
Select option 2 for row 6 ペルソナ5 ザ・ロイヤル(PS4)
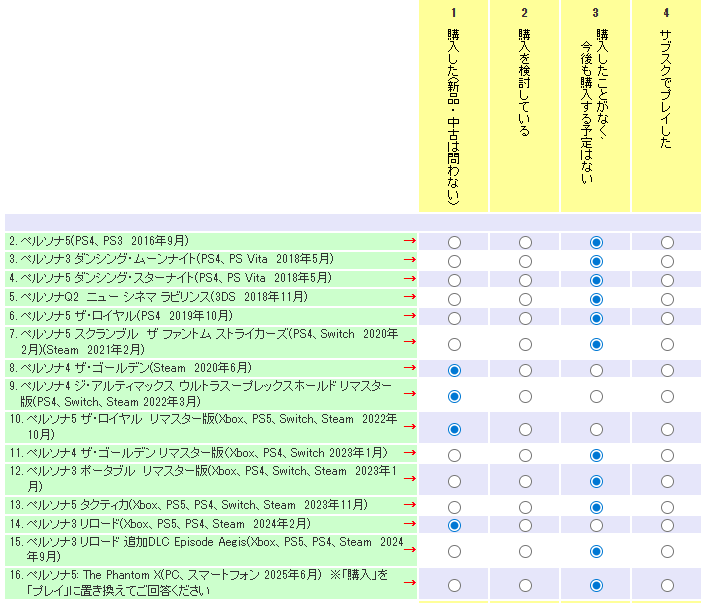click(525, 318)
